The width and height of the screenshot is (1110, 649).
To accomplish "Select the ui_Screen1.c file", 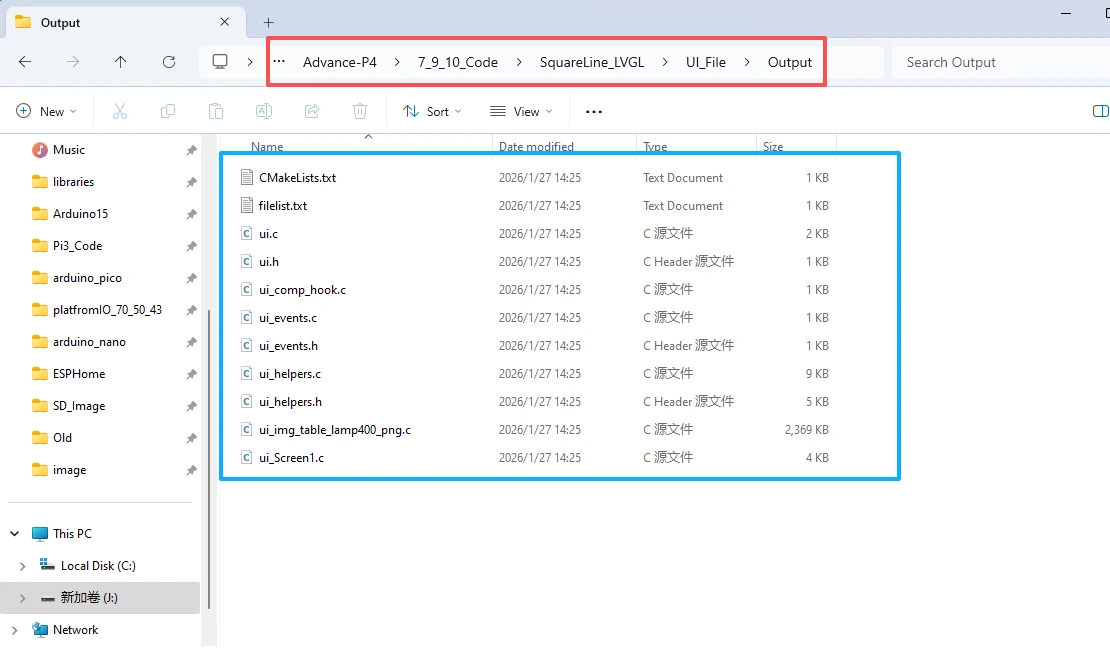I will pyautogui.click(x=291, y=458).
